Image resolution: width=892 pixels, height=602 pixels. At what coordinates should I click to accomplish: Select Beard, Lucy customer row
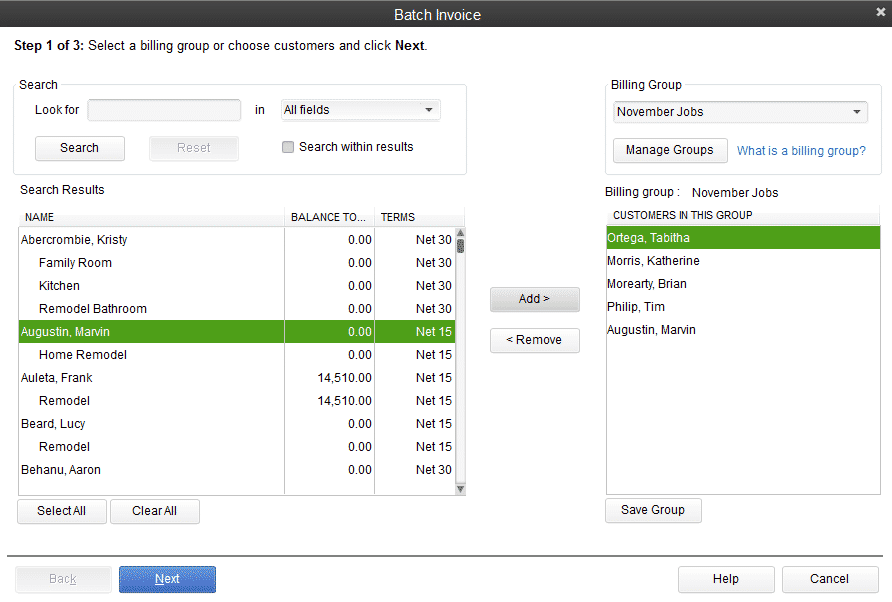237,424
